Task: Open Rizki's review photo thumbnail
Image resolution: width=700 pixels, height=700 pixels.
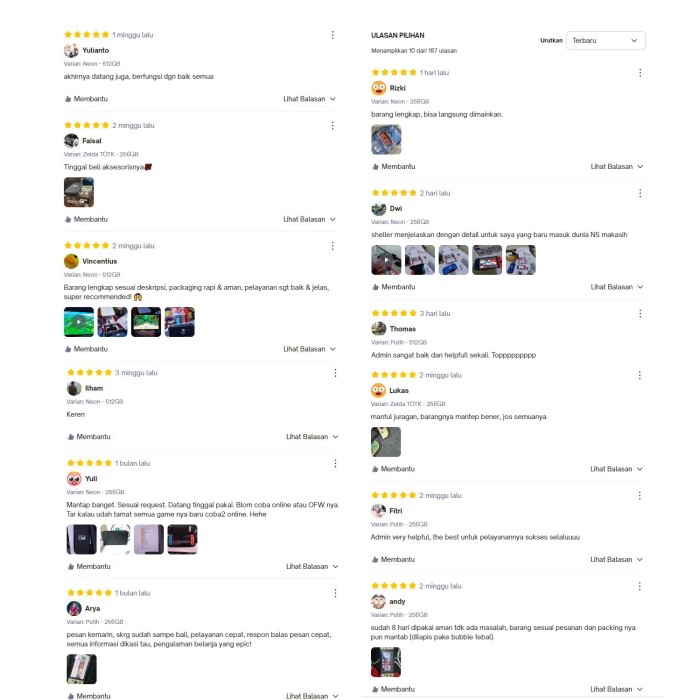Action: click(386, 140)
